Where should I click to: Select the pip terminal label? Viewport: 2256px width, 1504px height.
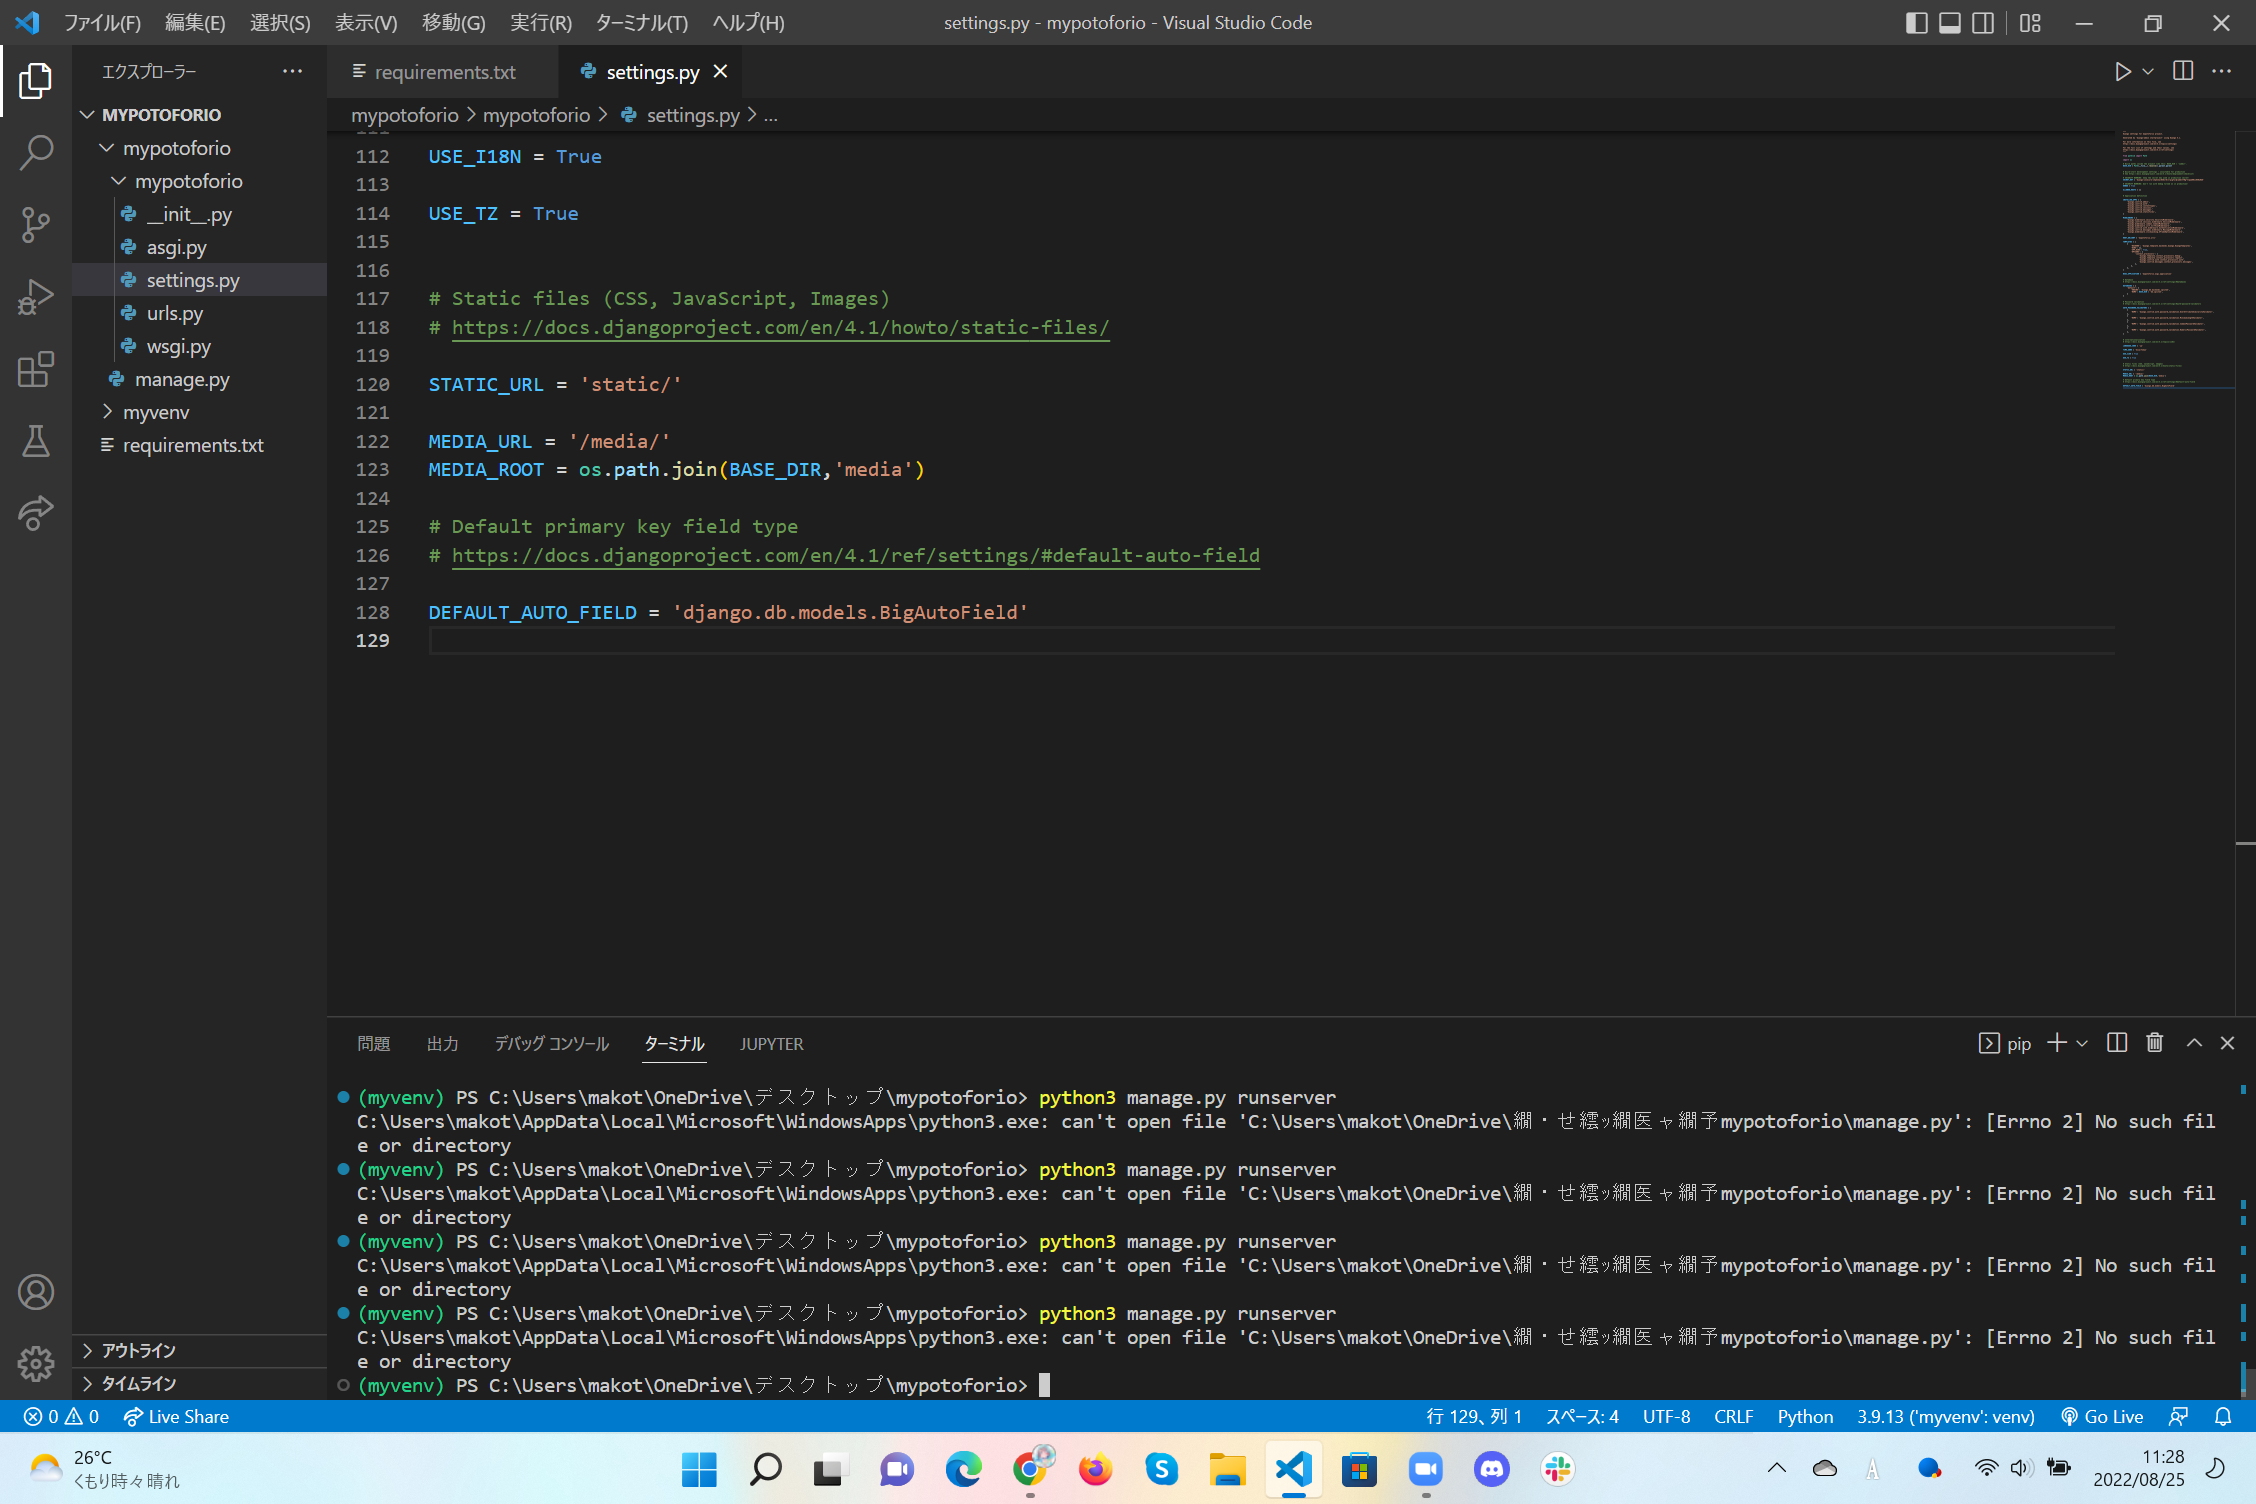[2005, 1043]
